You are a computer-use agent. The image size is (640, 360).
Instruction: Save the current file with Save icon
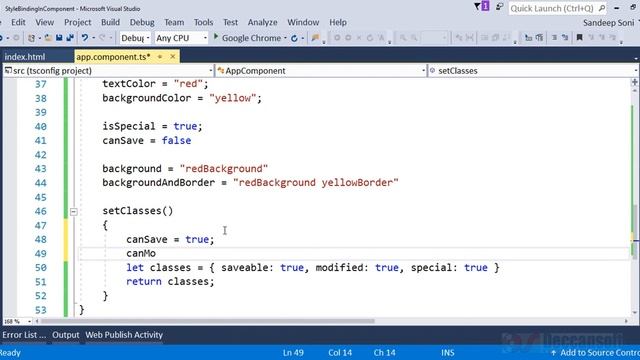59,38
